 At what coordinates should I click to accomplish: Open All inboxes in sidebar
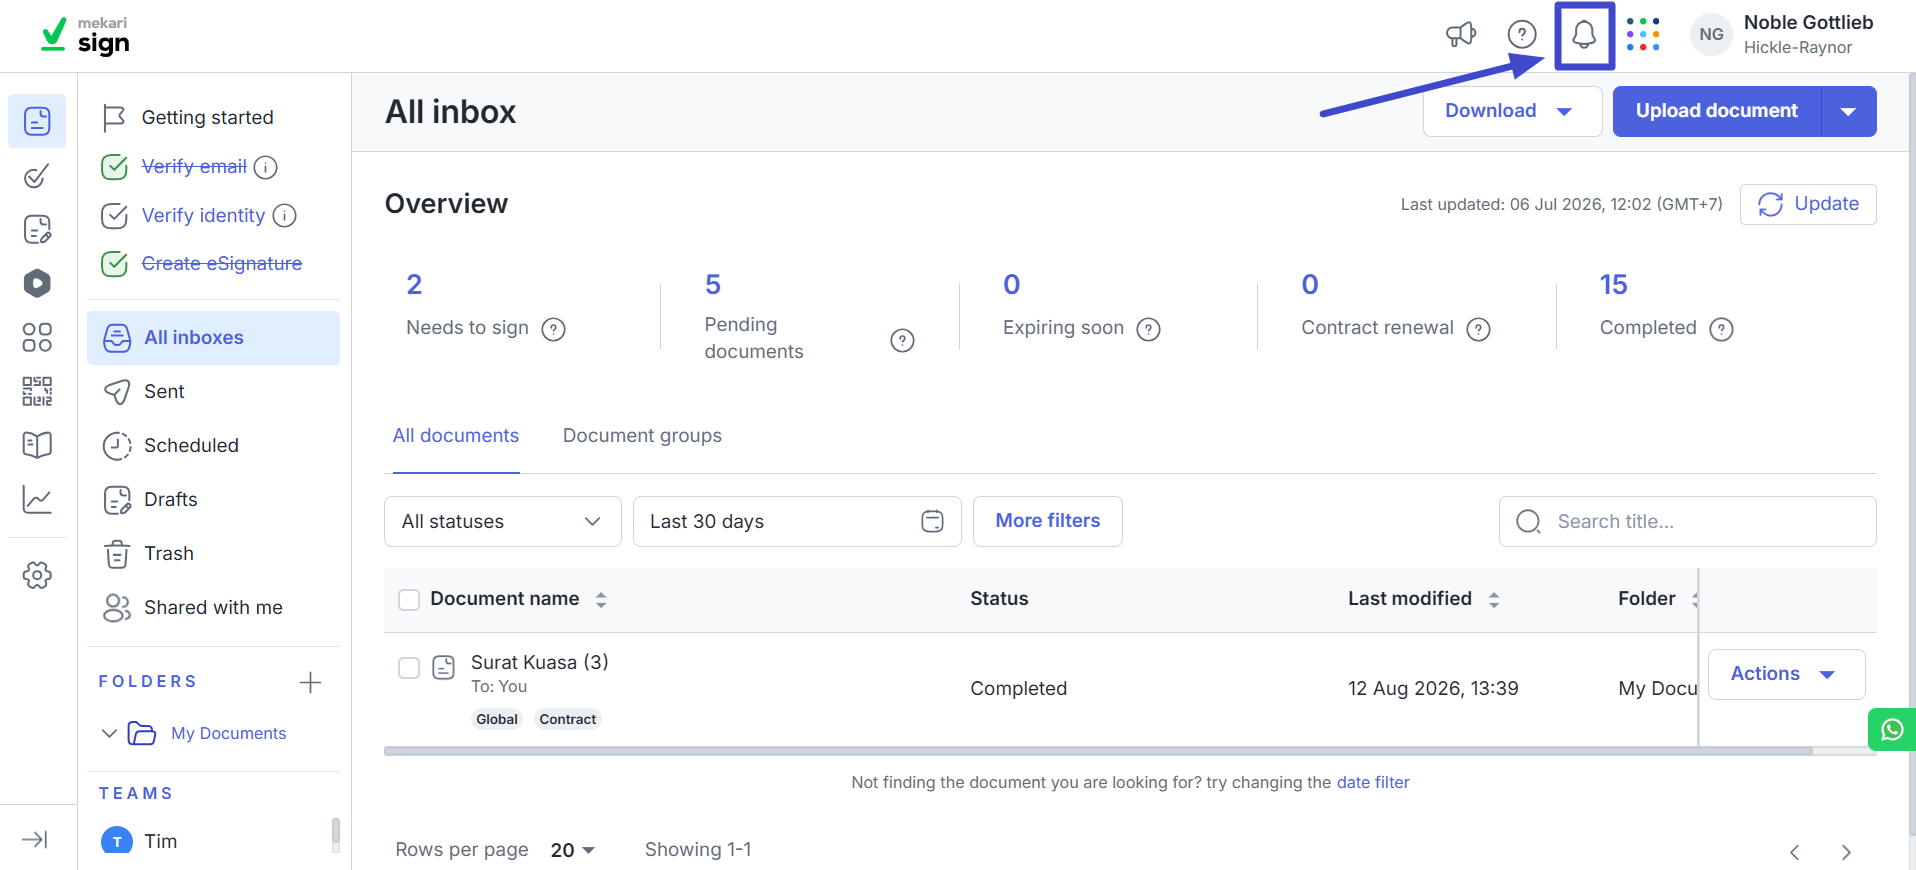click(x=213, y=338)
